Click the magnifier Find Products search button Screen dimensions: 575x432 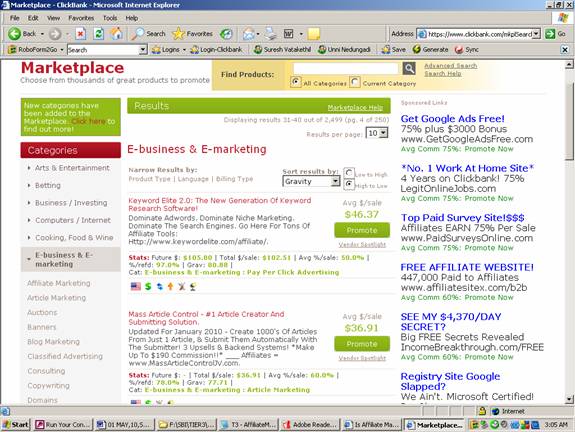pos(409,68)
